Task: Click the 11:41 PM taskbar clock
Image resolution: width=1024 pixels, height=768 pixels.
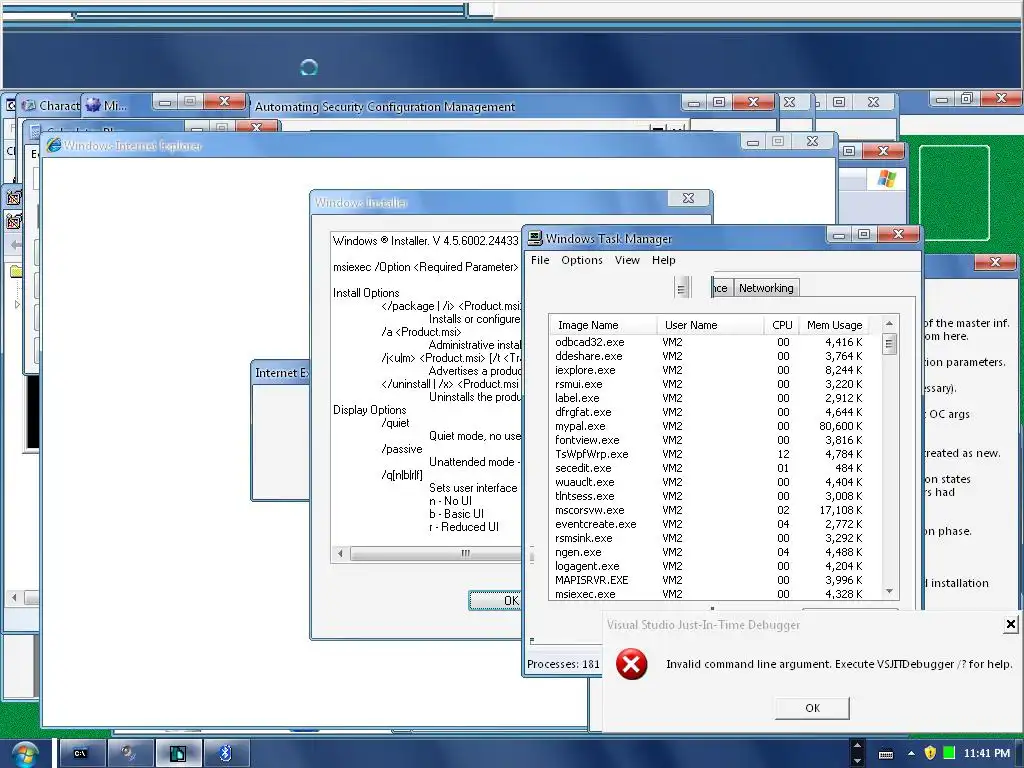Action: (x=987, y=754)
